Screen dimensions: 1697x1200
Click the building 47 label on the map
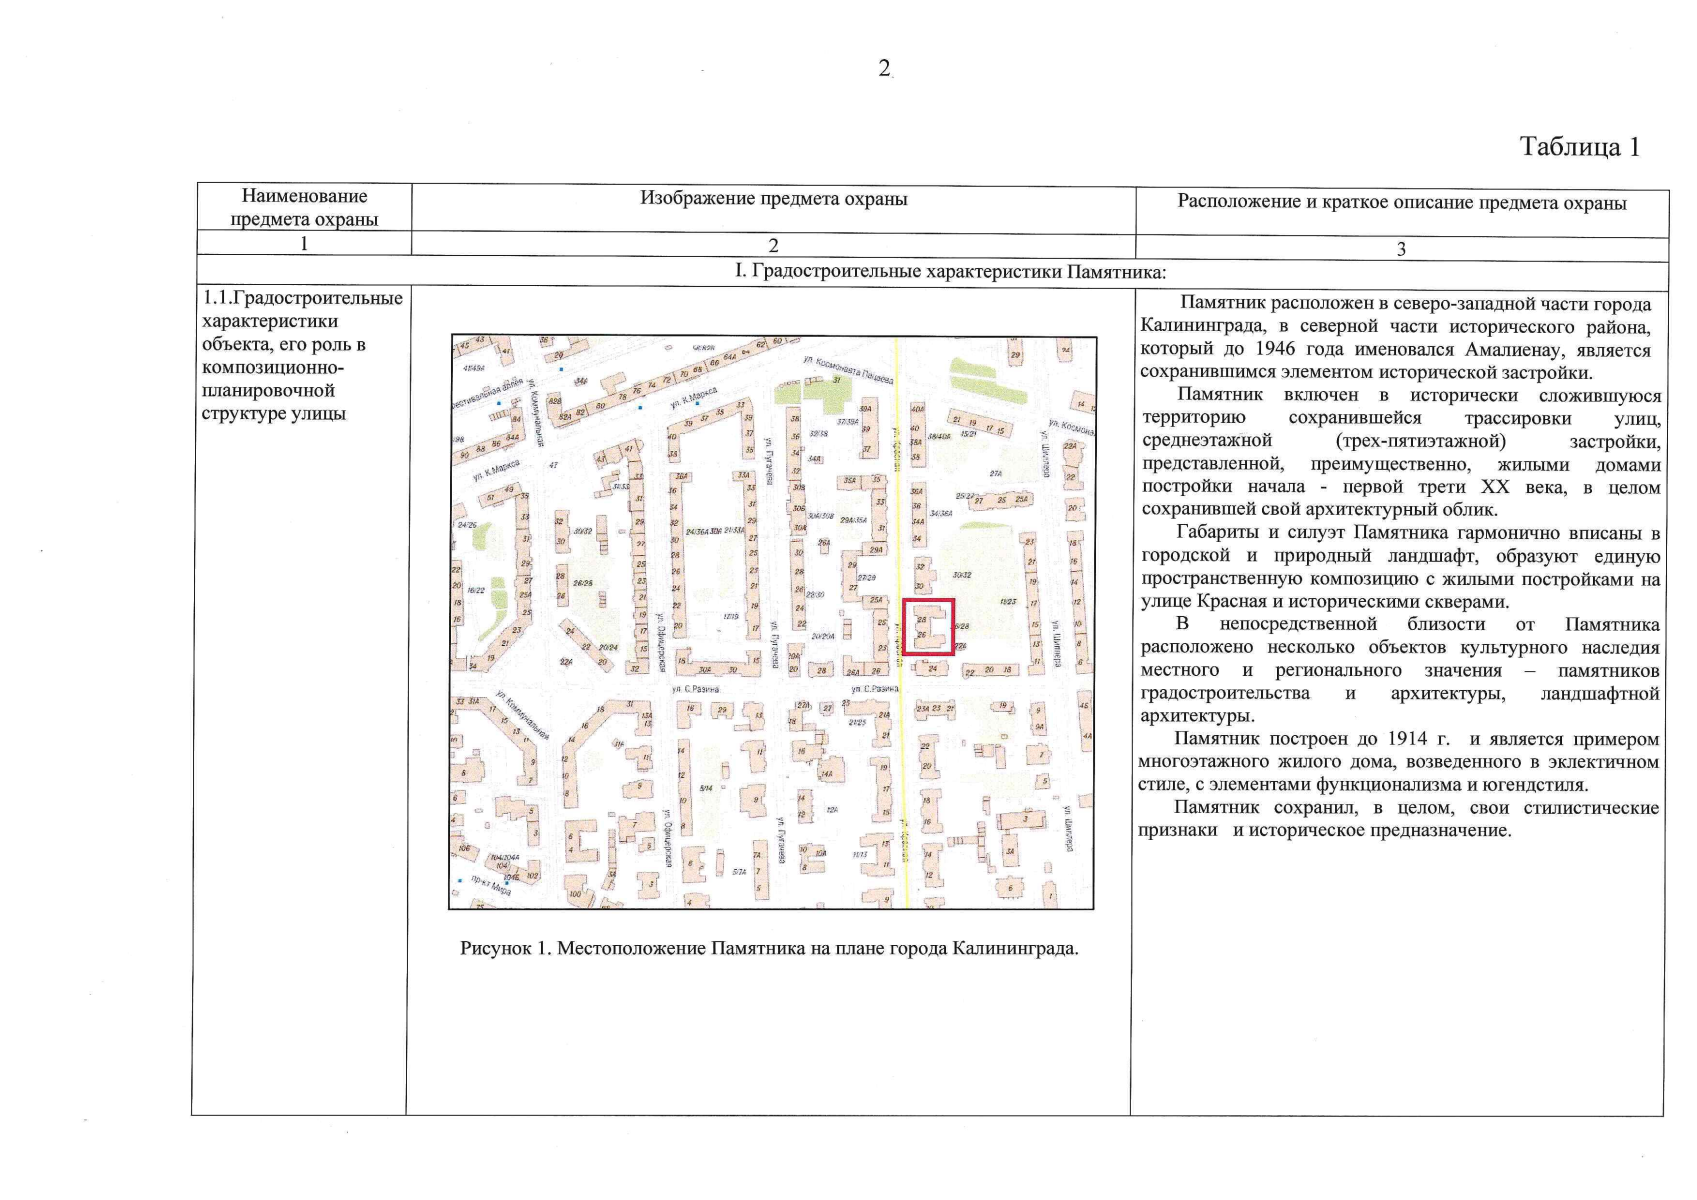pyautogui.click(x=551, y=465)
